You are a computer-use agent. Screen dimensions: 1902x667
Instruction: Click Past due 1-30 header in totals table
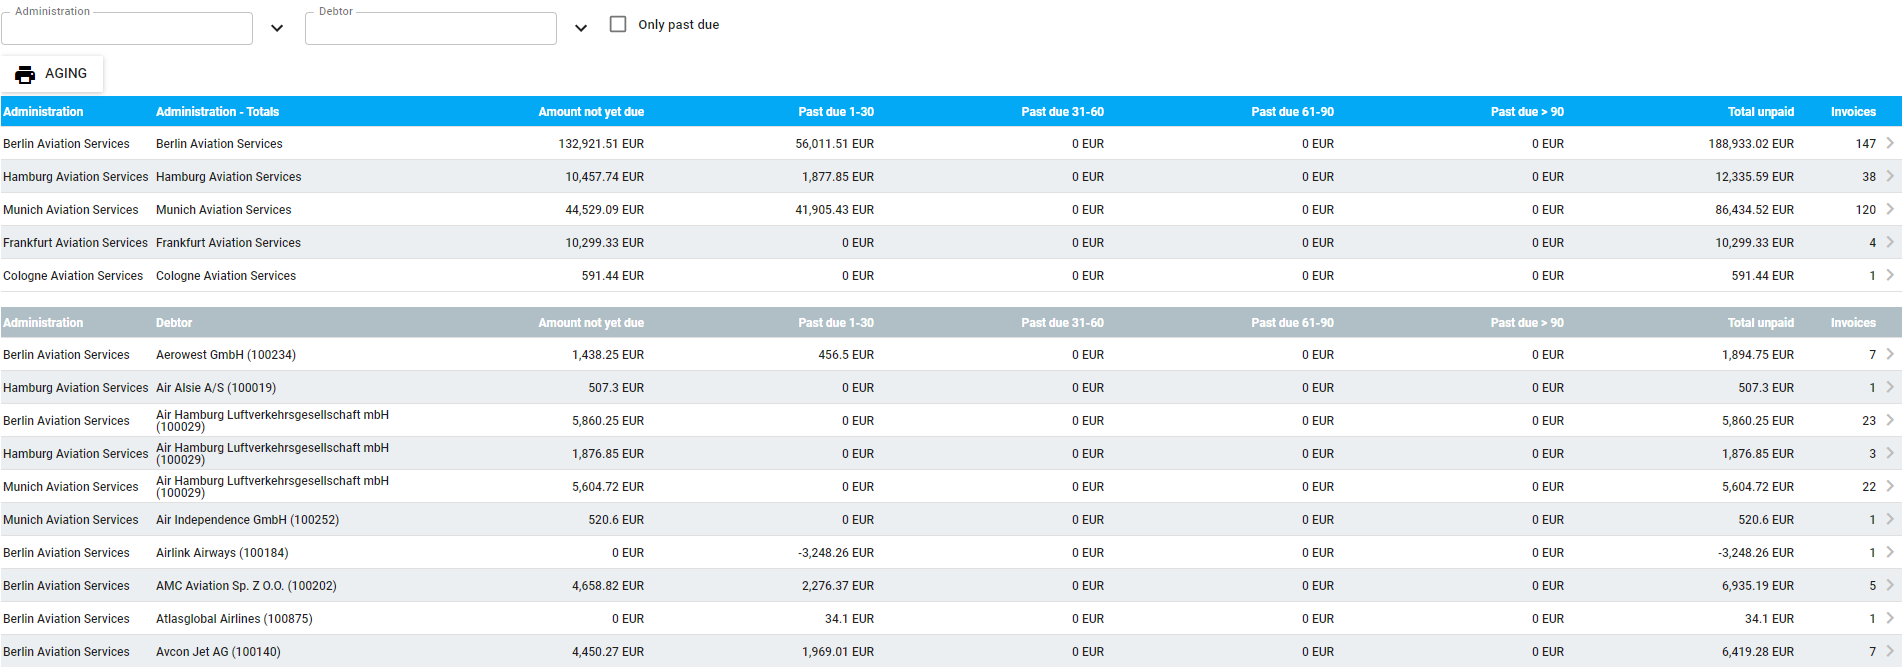point(836,112)
